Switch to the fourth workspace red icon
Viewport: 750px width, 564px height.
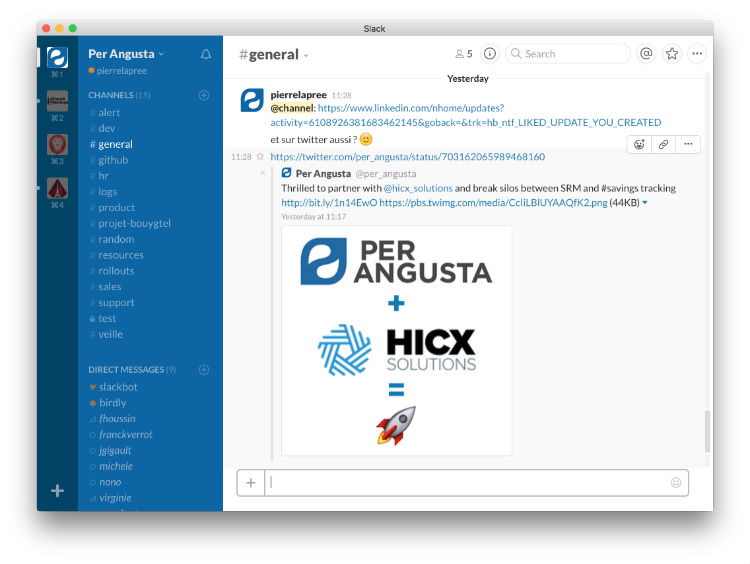[57, 188]
